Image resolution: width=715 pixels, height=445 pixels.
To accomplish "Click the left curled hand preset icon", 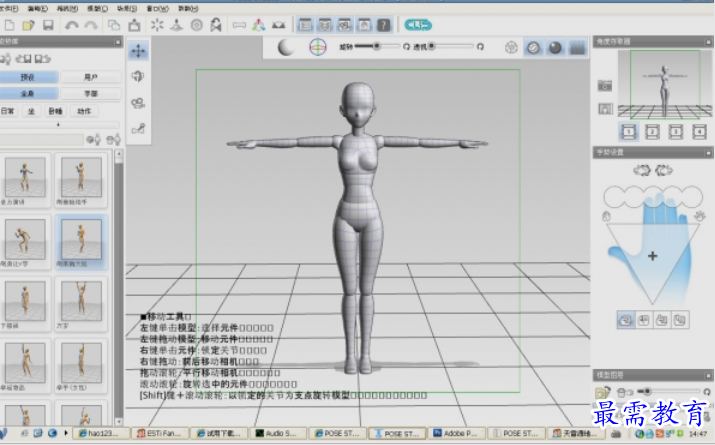I will (642, 171).
